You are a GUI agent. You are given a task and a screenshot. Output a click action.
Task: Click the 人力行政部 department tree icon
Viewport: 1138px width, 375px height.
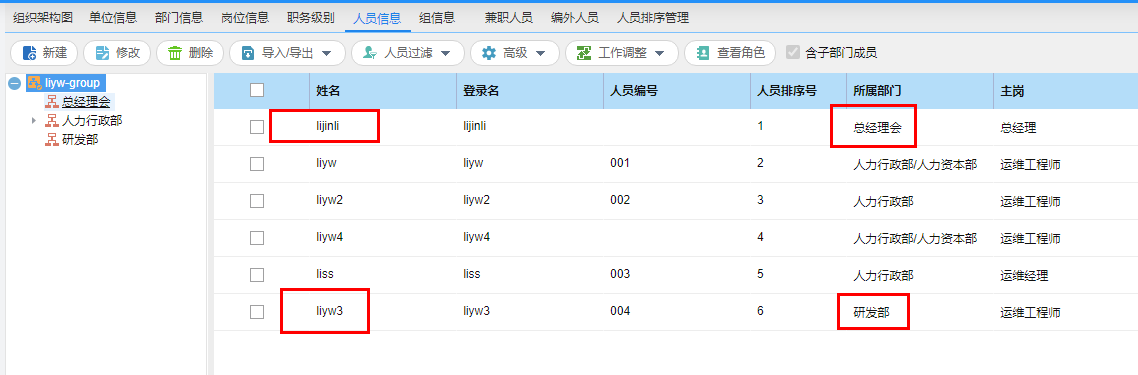pyautogui.click(x=52, y=120)
